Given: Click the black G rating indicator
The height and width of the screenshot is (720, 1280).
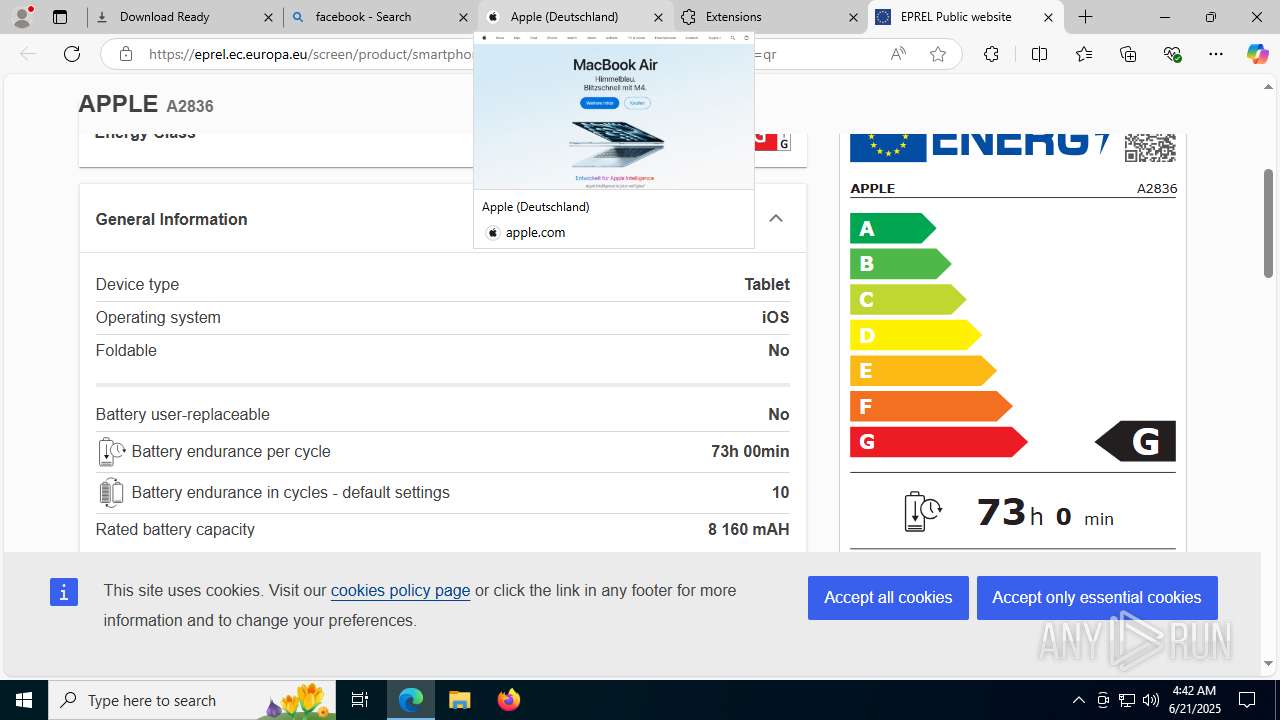Looking at the screenshot, I should pyautogui.click(x=1135, y=441).
